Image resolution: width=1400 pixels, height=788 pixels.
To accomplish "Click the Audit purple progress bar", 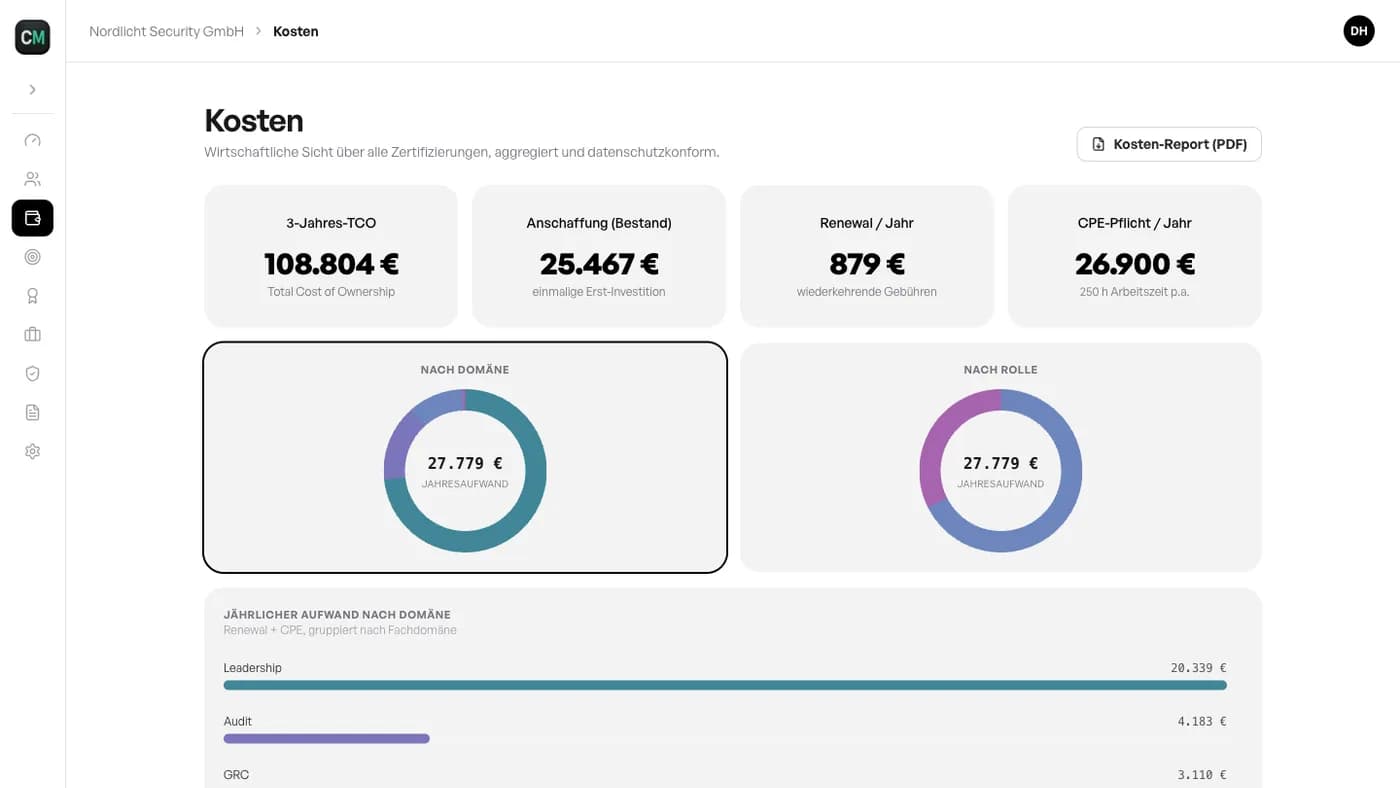I will tap(326, 739).
